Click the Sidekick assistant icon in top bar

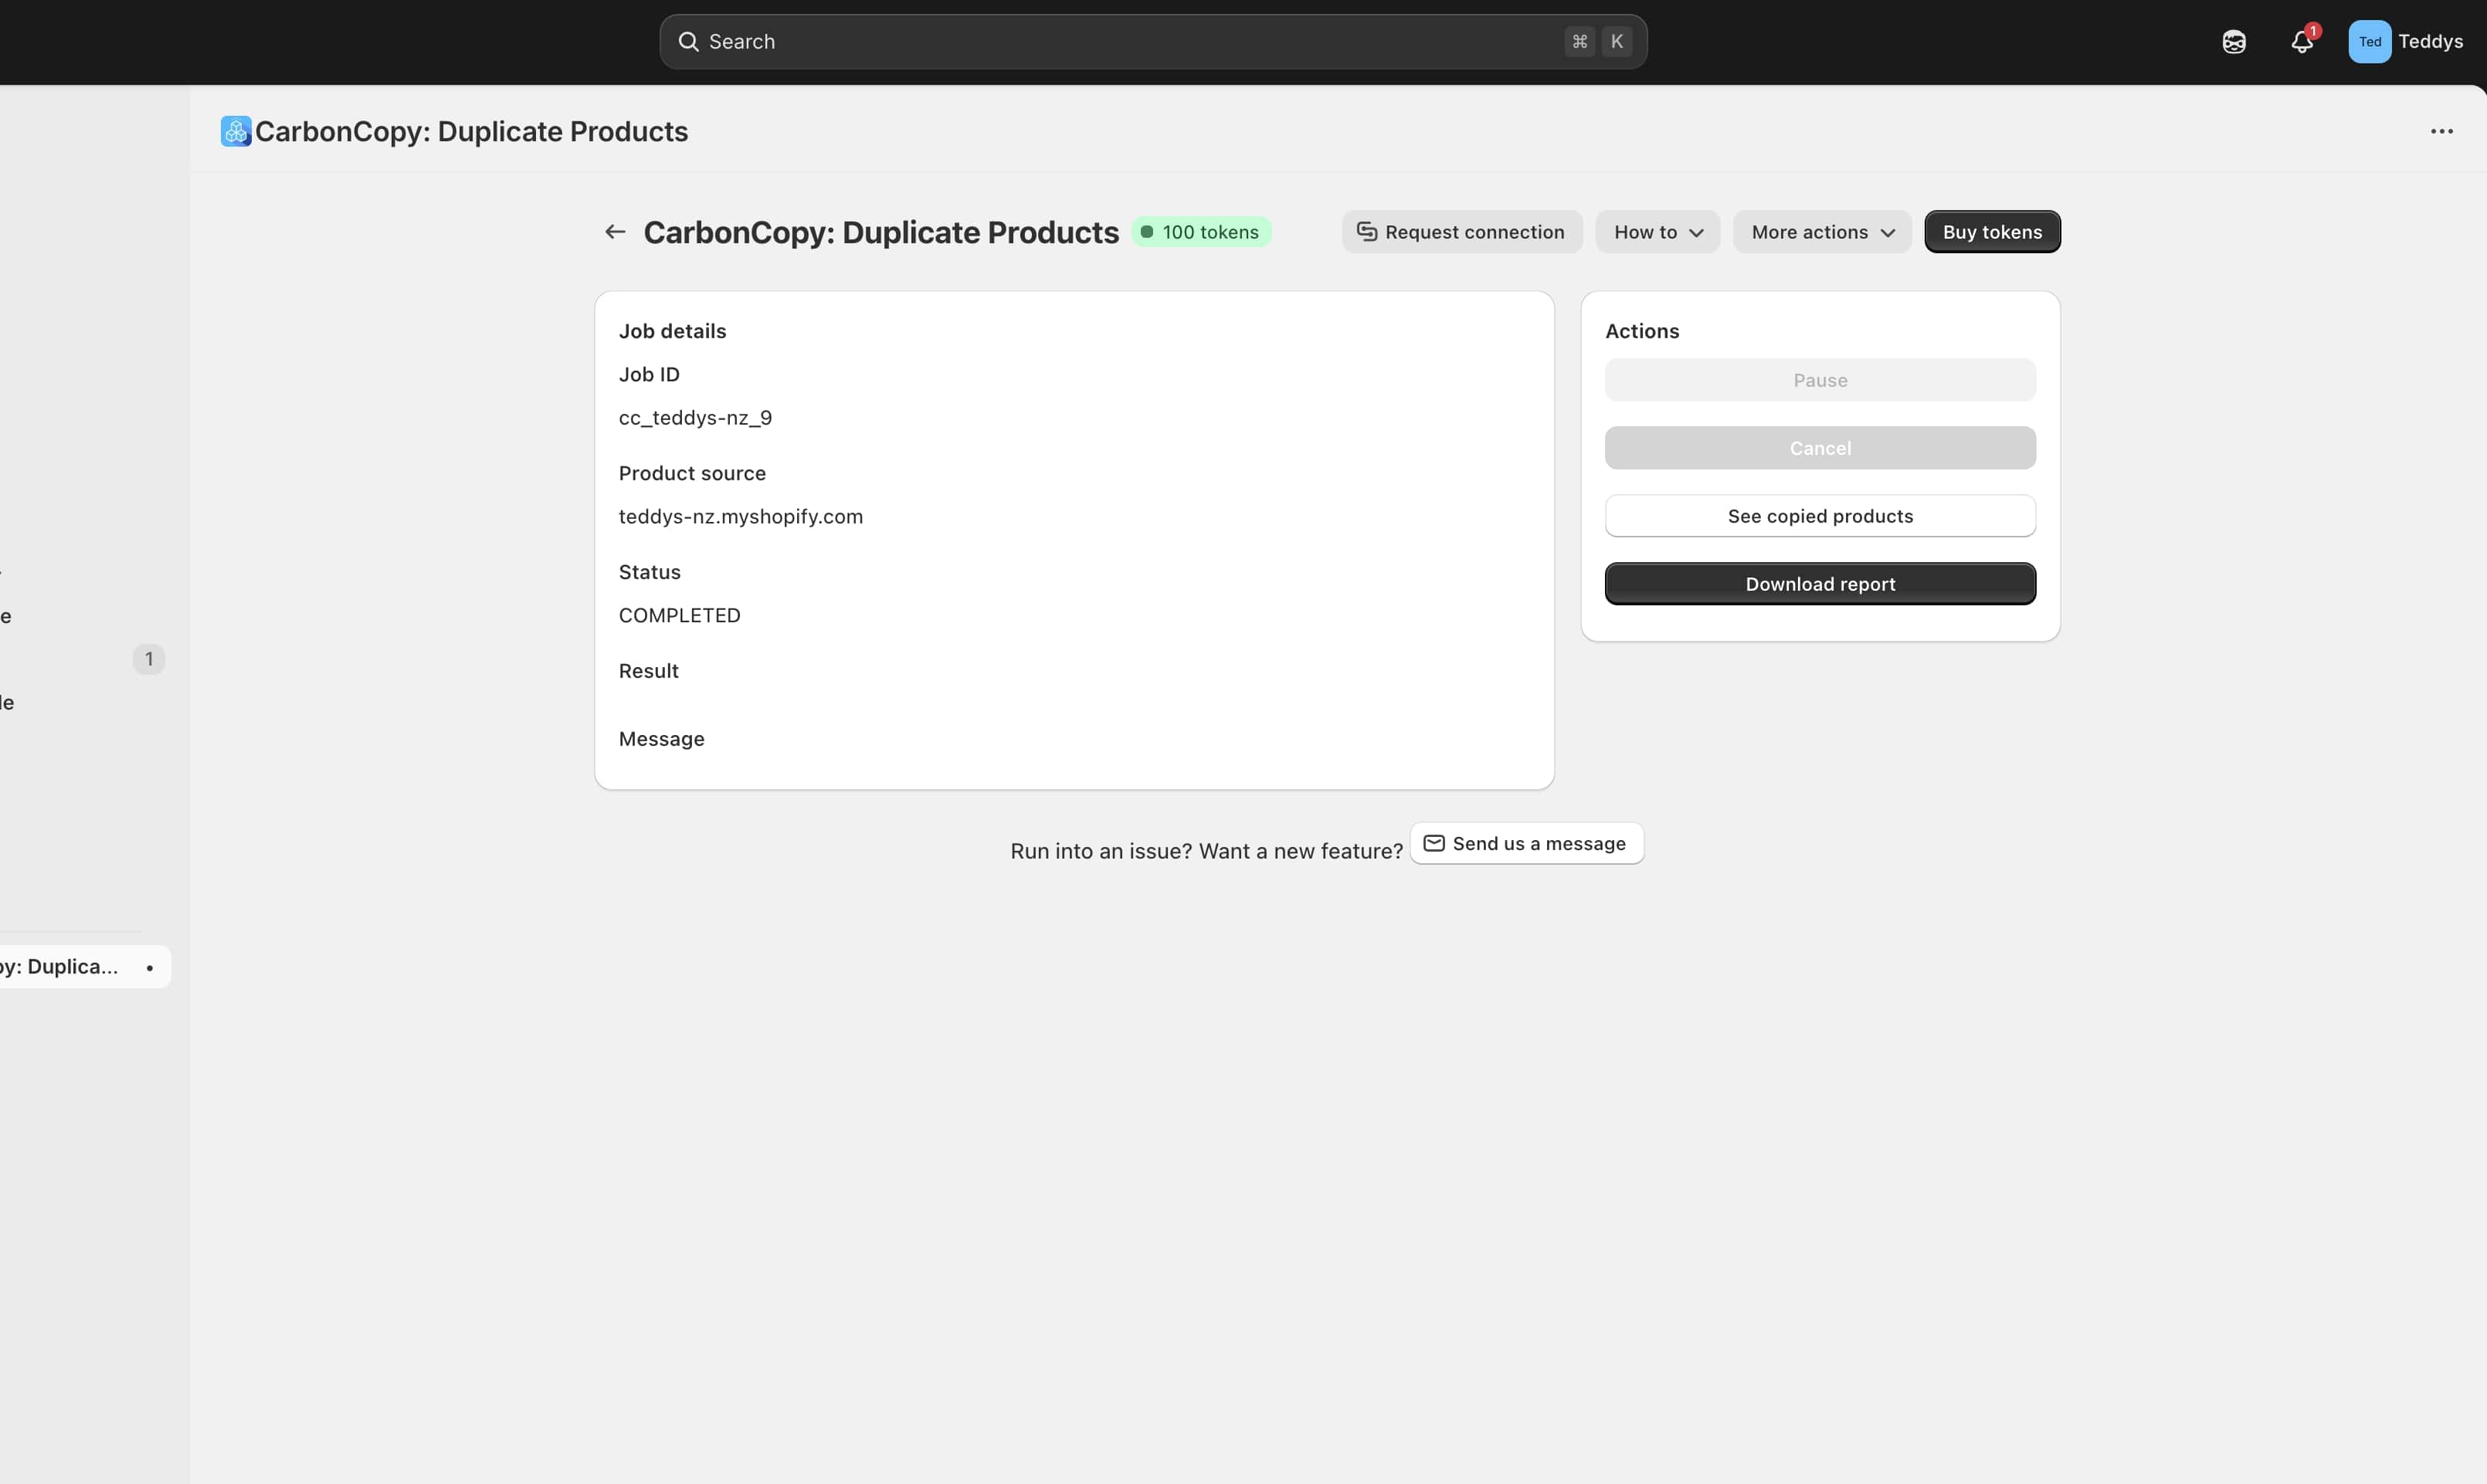click(x=2233, y=42)
